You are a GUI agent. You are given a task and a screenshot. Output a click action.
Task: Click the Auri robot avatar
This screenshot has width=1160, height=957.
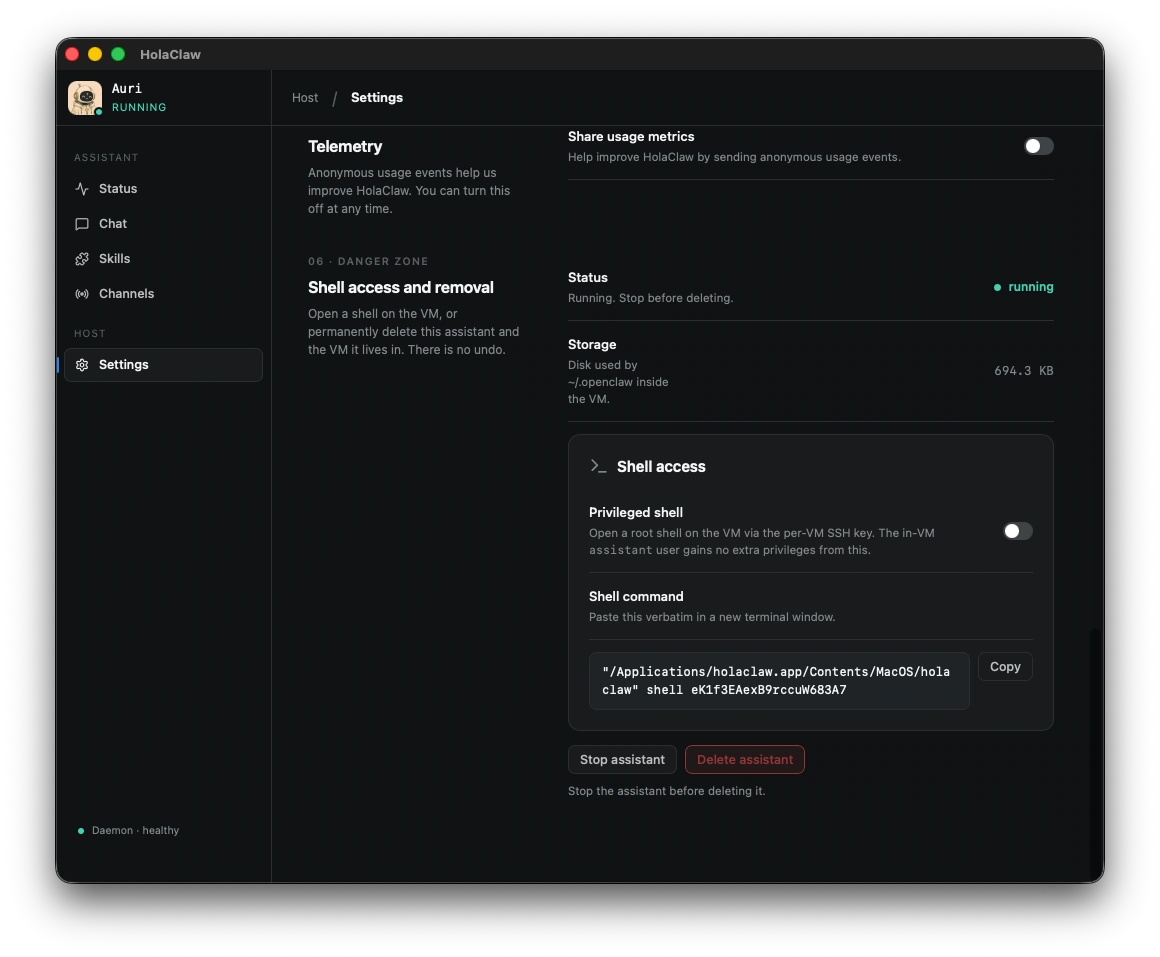coord(85,98)
